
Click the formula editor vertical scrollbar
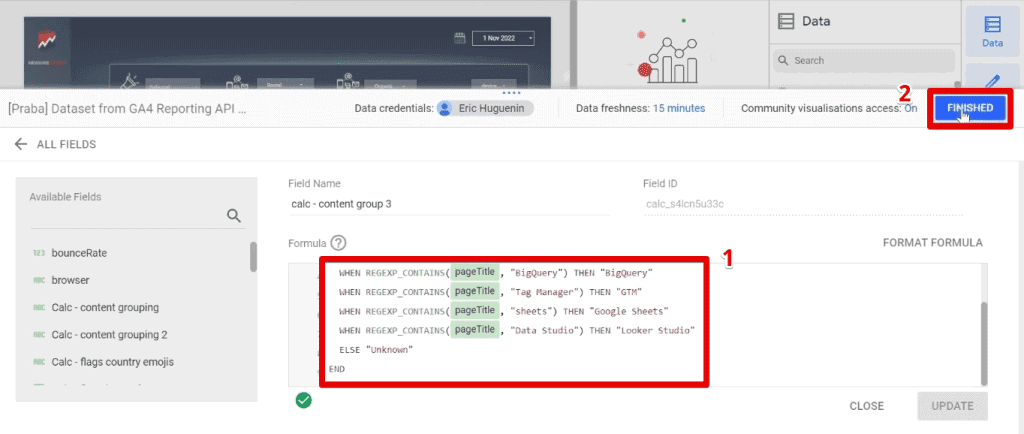[984, 344]
